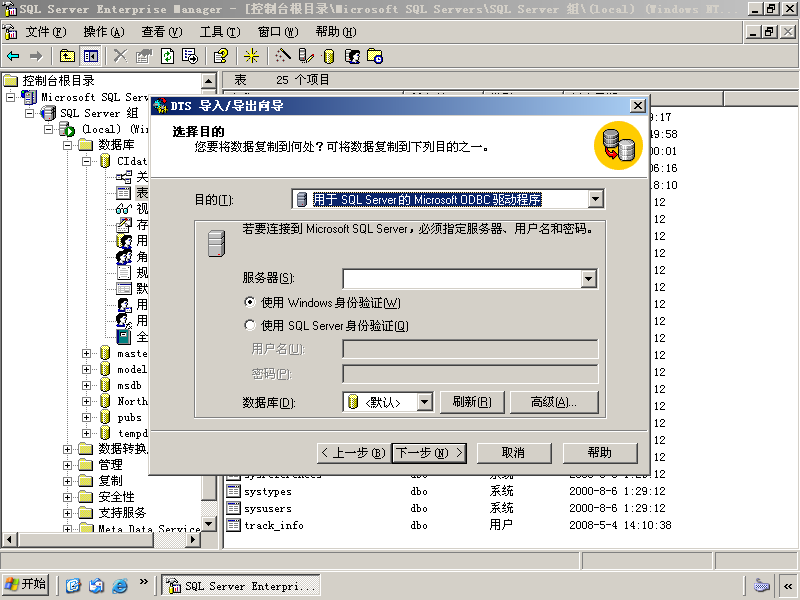
Task: Click the Back arrow toolbar icon
Action: pyautogui.click(x=13, y=56)
